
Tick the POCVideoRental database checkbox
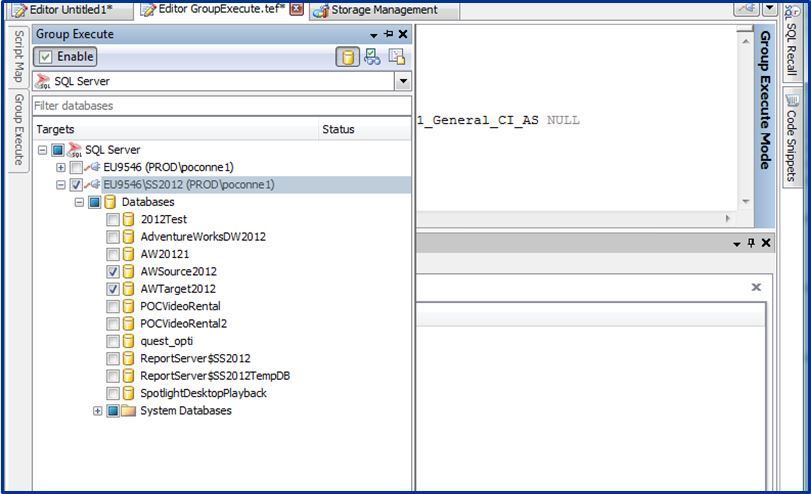(x=113, y=306)
